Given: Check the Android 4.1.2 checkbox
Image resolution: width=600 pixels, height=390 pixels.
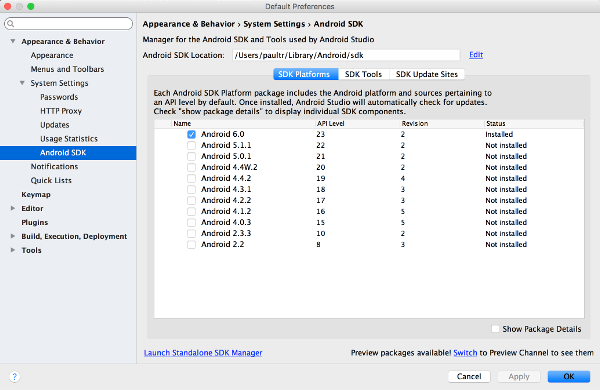Looking at the screenshot, I should [191, 212].
